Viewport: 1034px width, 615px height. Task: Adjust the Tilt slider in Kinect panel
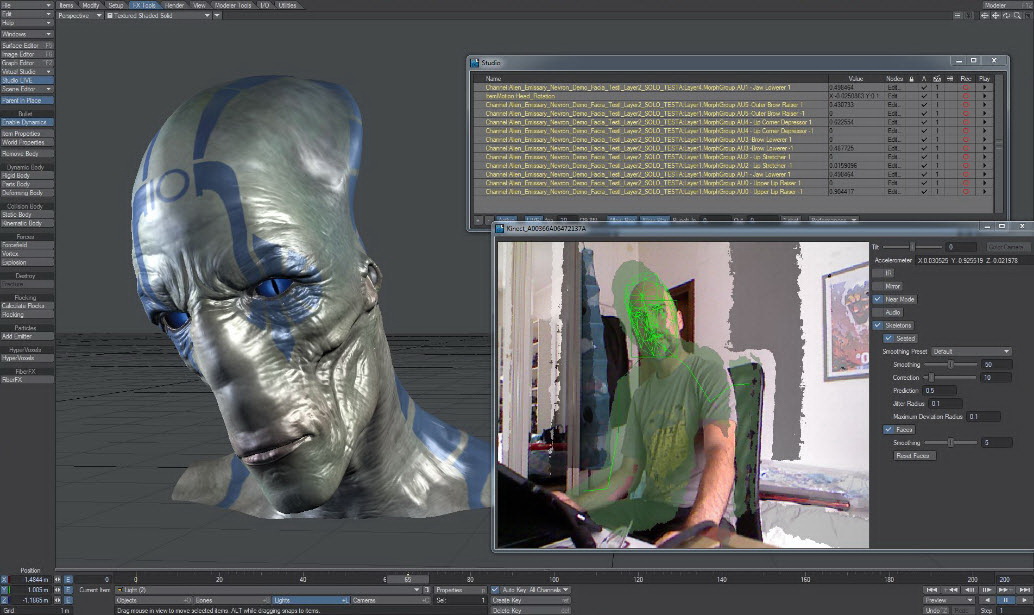coord(912,246)
